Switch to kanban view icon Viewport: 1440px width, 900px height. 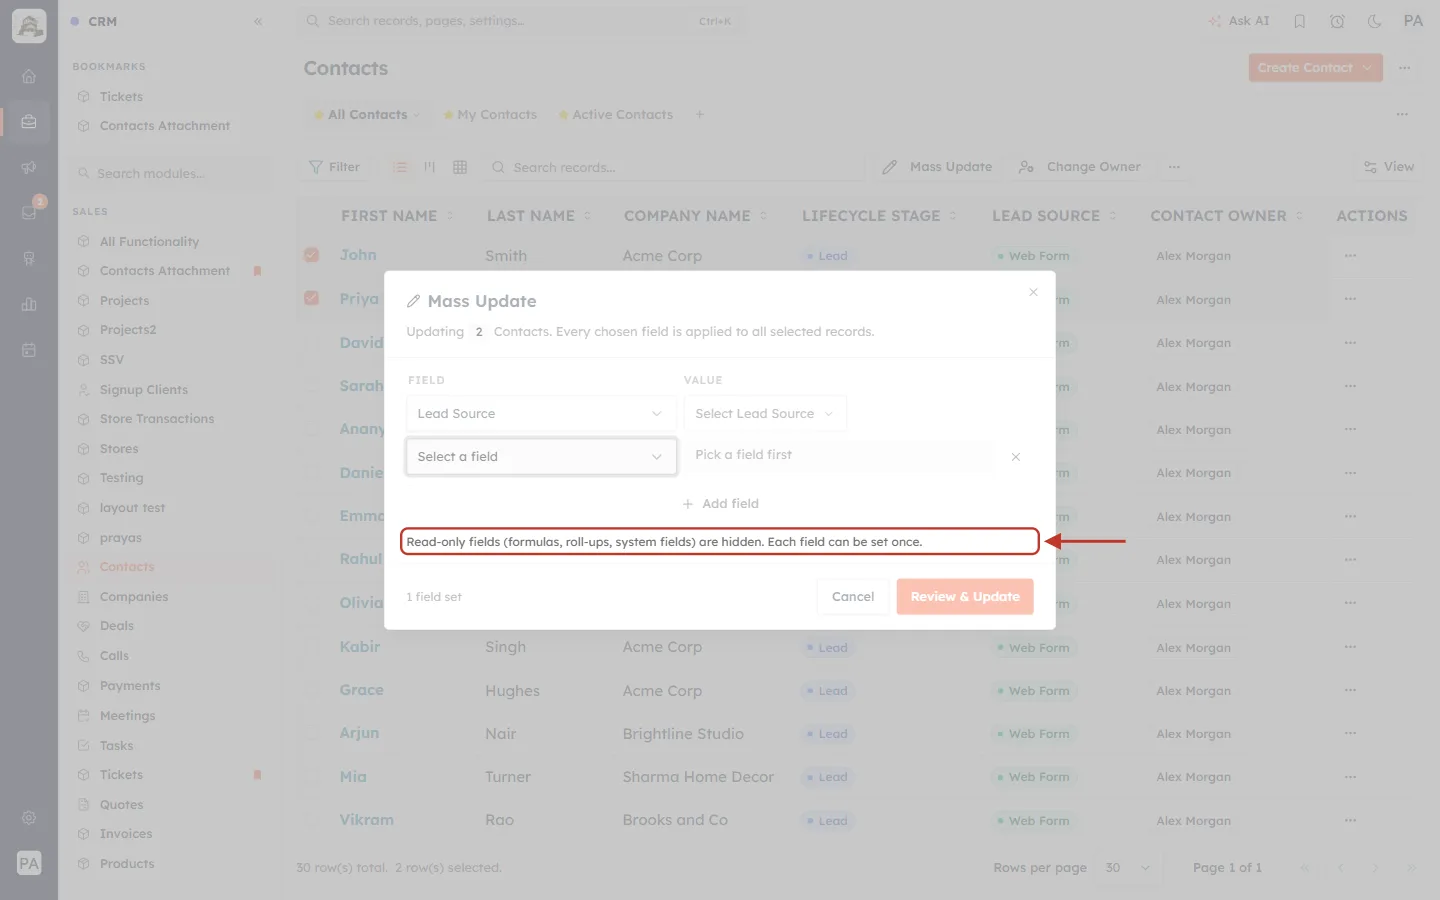pos(430,167)
